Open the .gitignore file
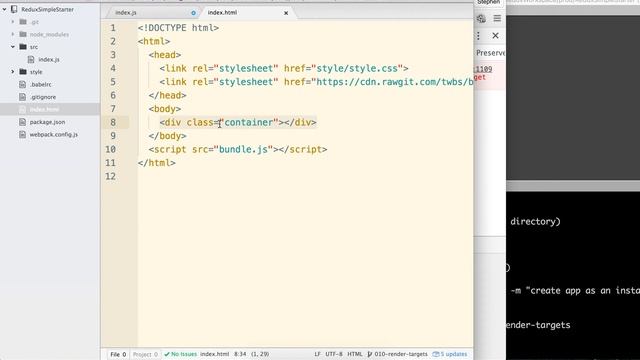Image resolution: width=640 pixels, height=360 pixels. (x=43, y=97)
